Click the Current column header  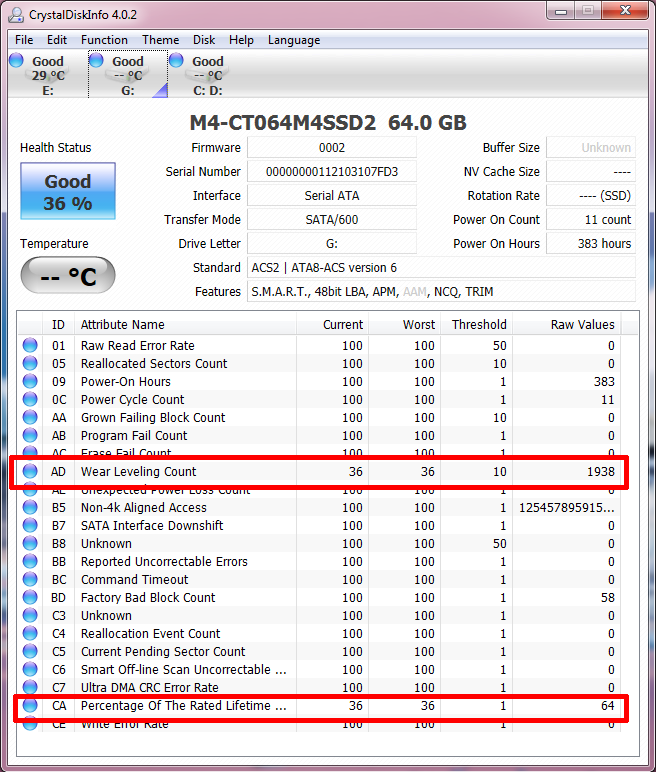point(332,324)
